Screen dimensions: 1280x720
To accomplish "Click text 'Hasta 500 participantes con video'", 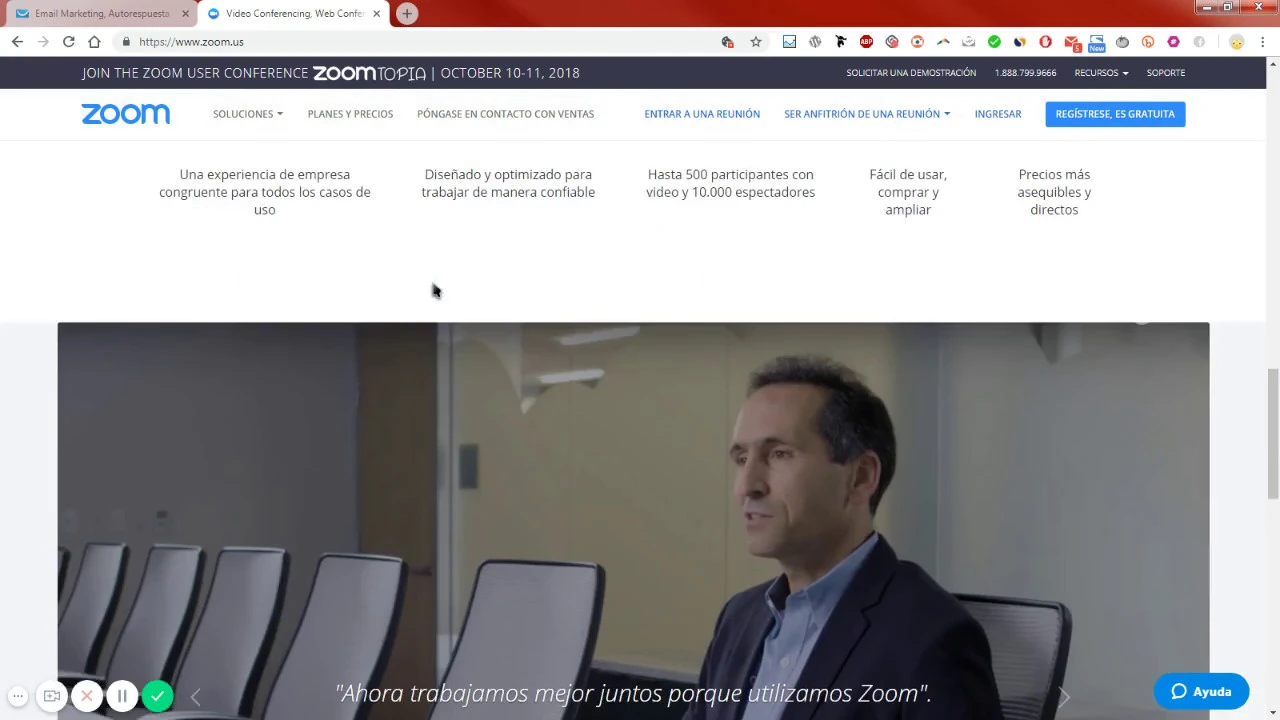I will 730,183.
